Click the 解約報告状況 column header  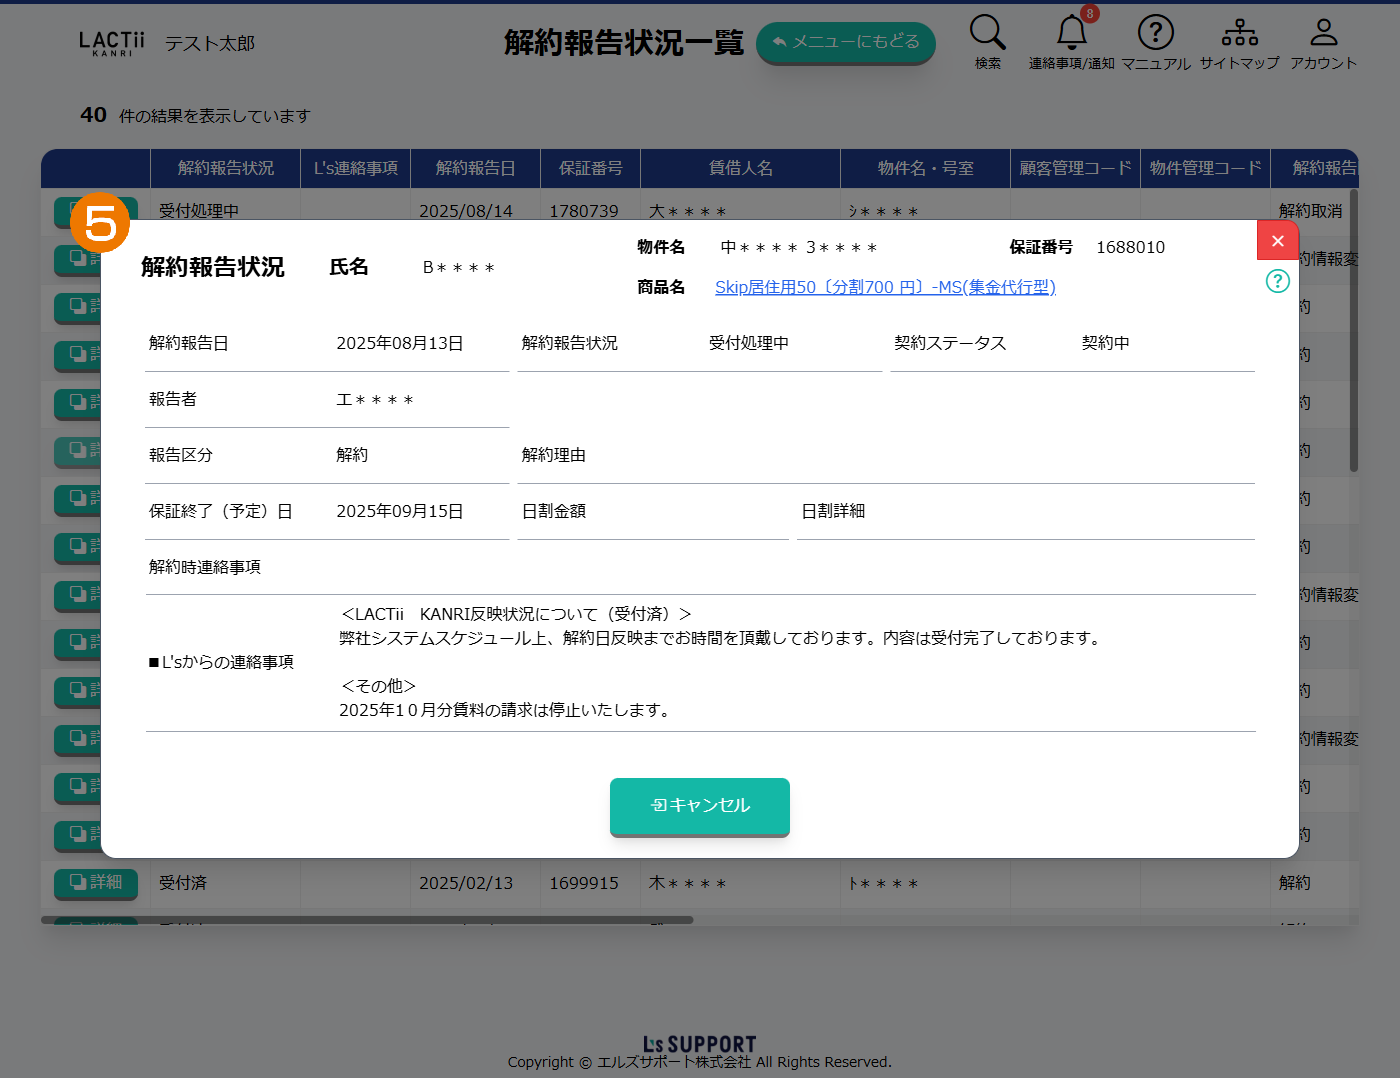coord(225,168)
